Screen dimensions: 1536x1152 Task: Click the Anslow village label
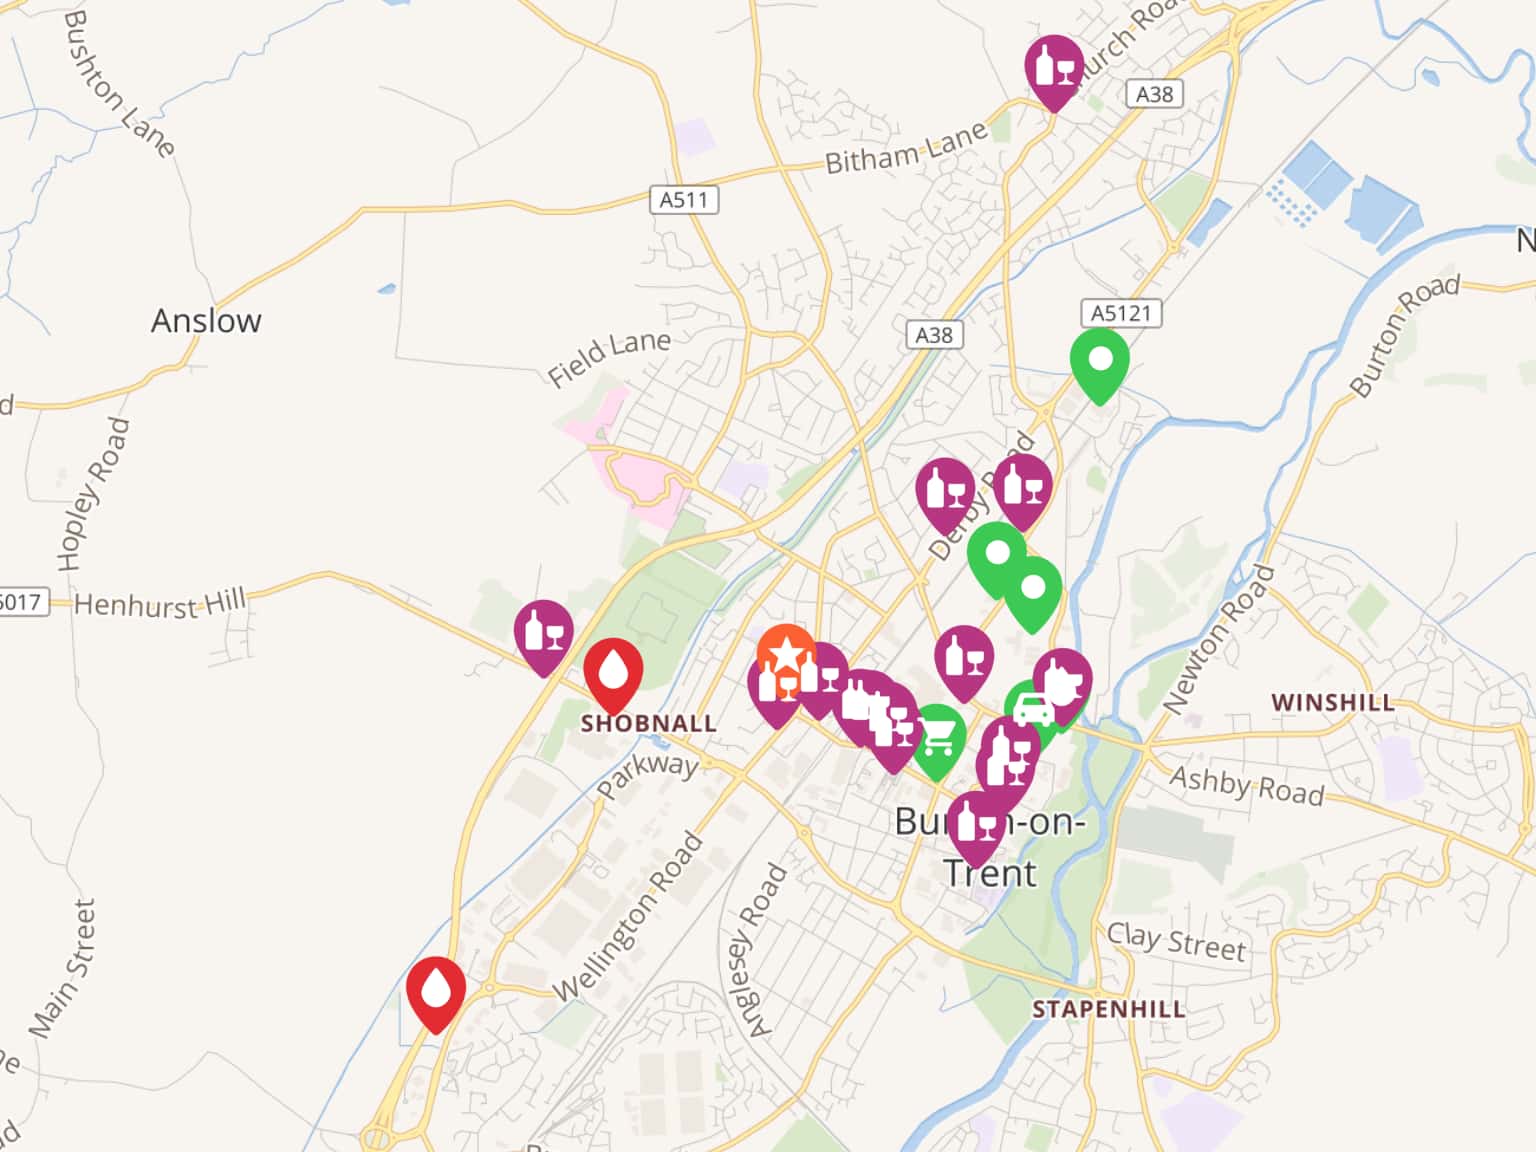click(x=206, y=321)
